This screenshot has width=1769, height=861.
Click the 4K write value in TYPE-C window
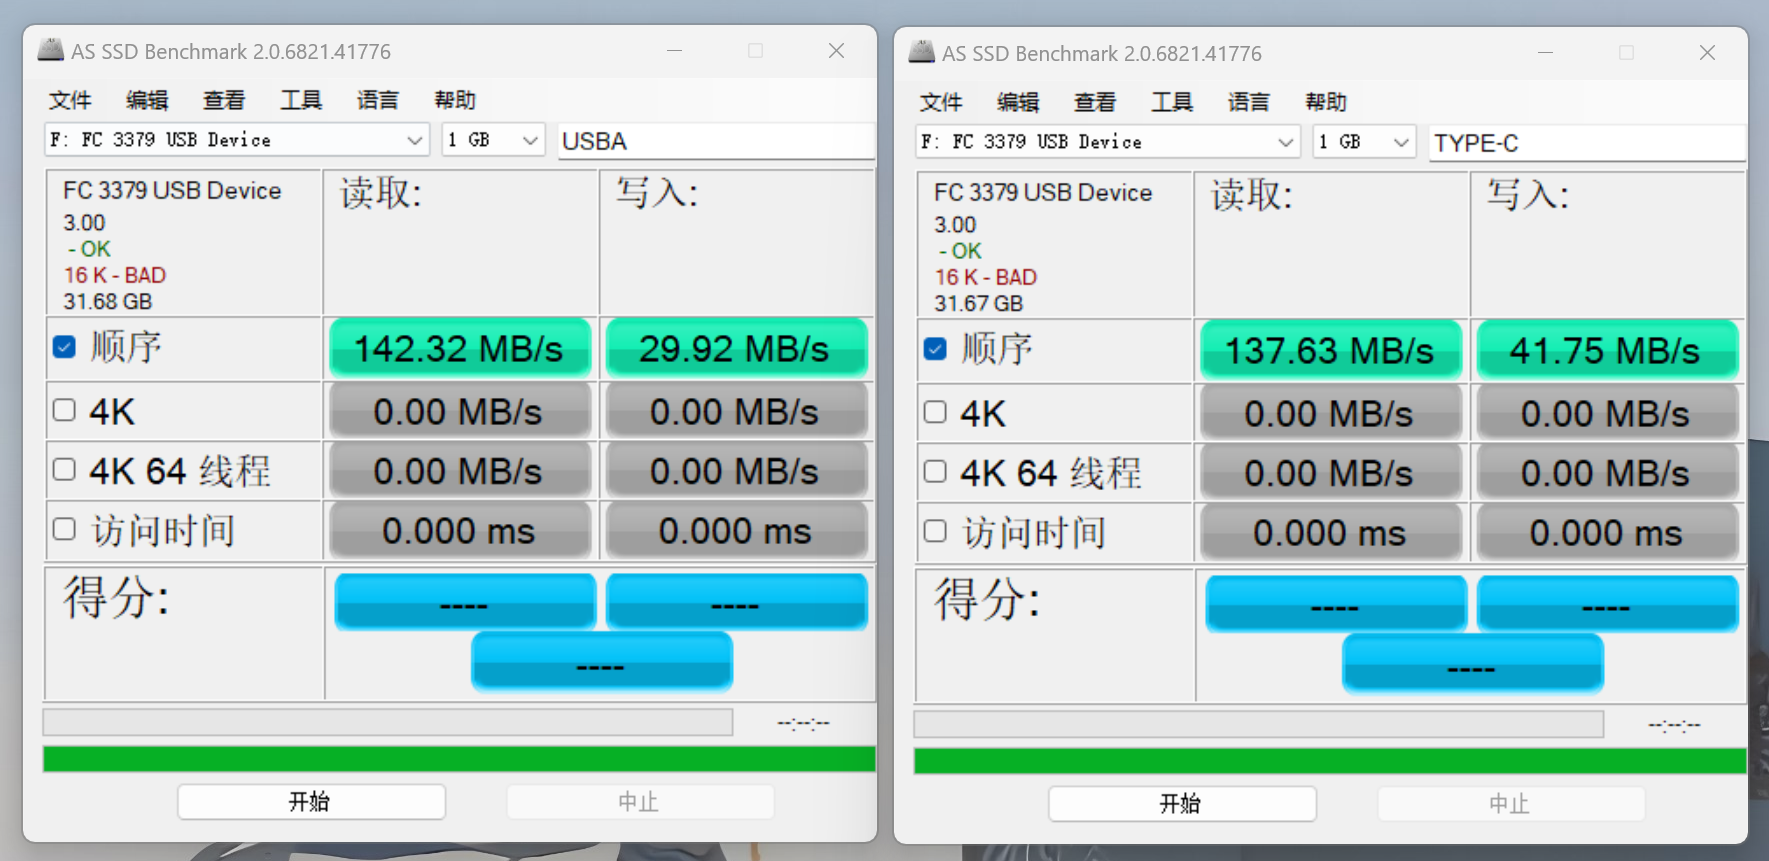1607,413
